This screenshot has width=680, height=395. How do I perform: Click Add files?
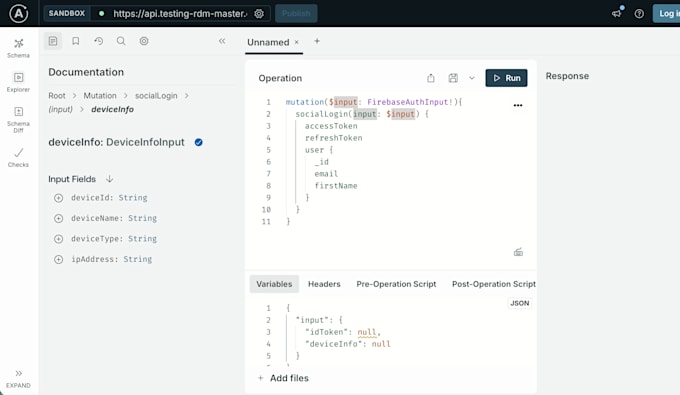283,378
